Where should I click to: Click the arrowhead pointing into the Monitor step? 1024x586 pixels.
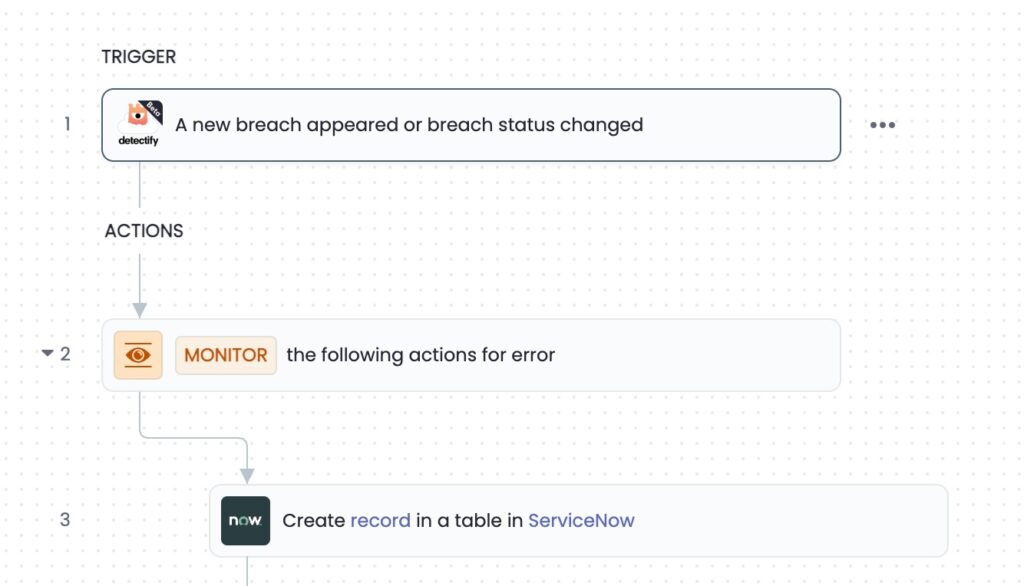(x=140, y=310)
